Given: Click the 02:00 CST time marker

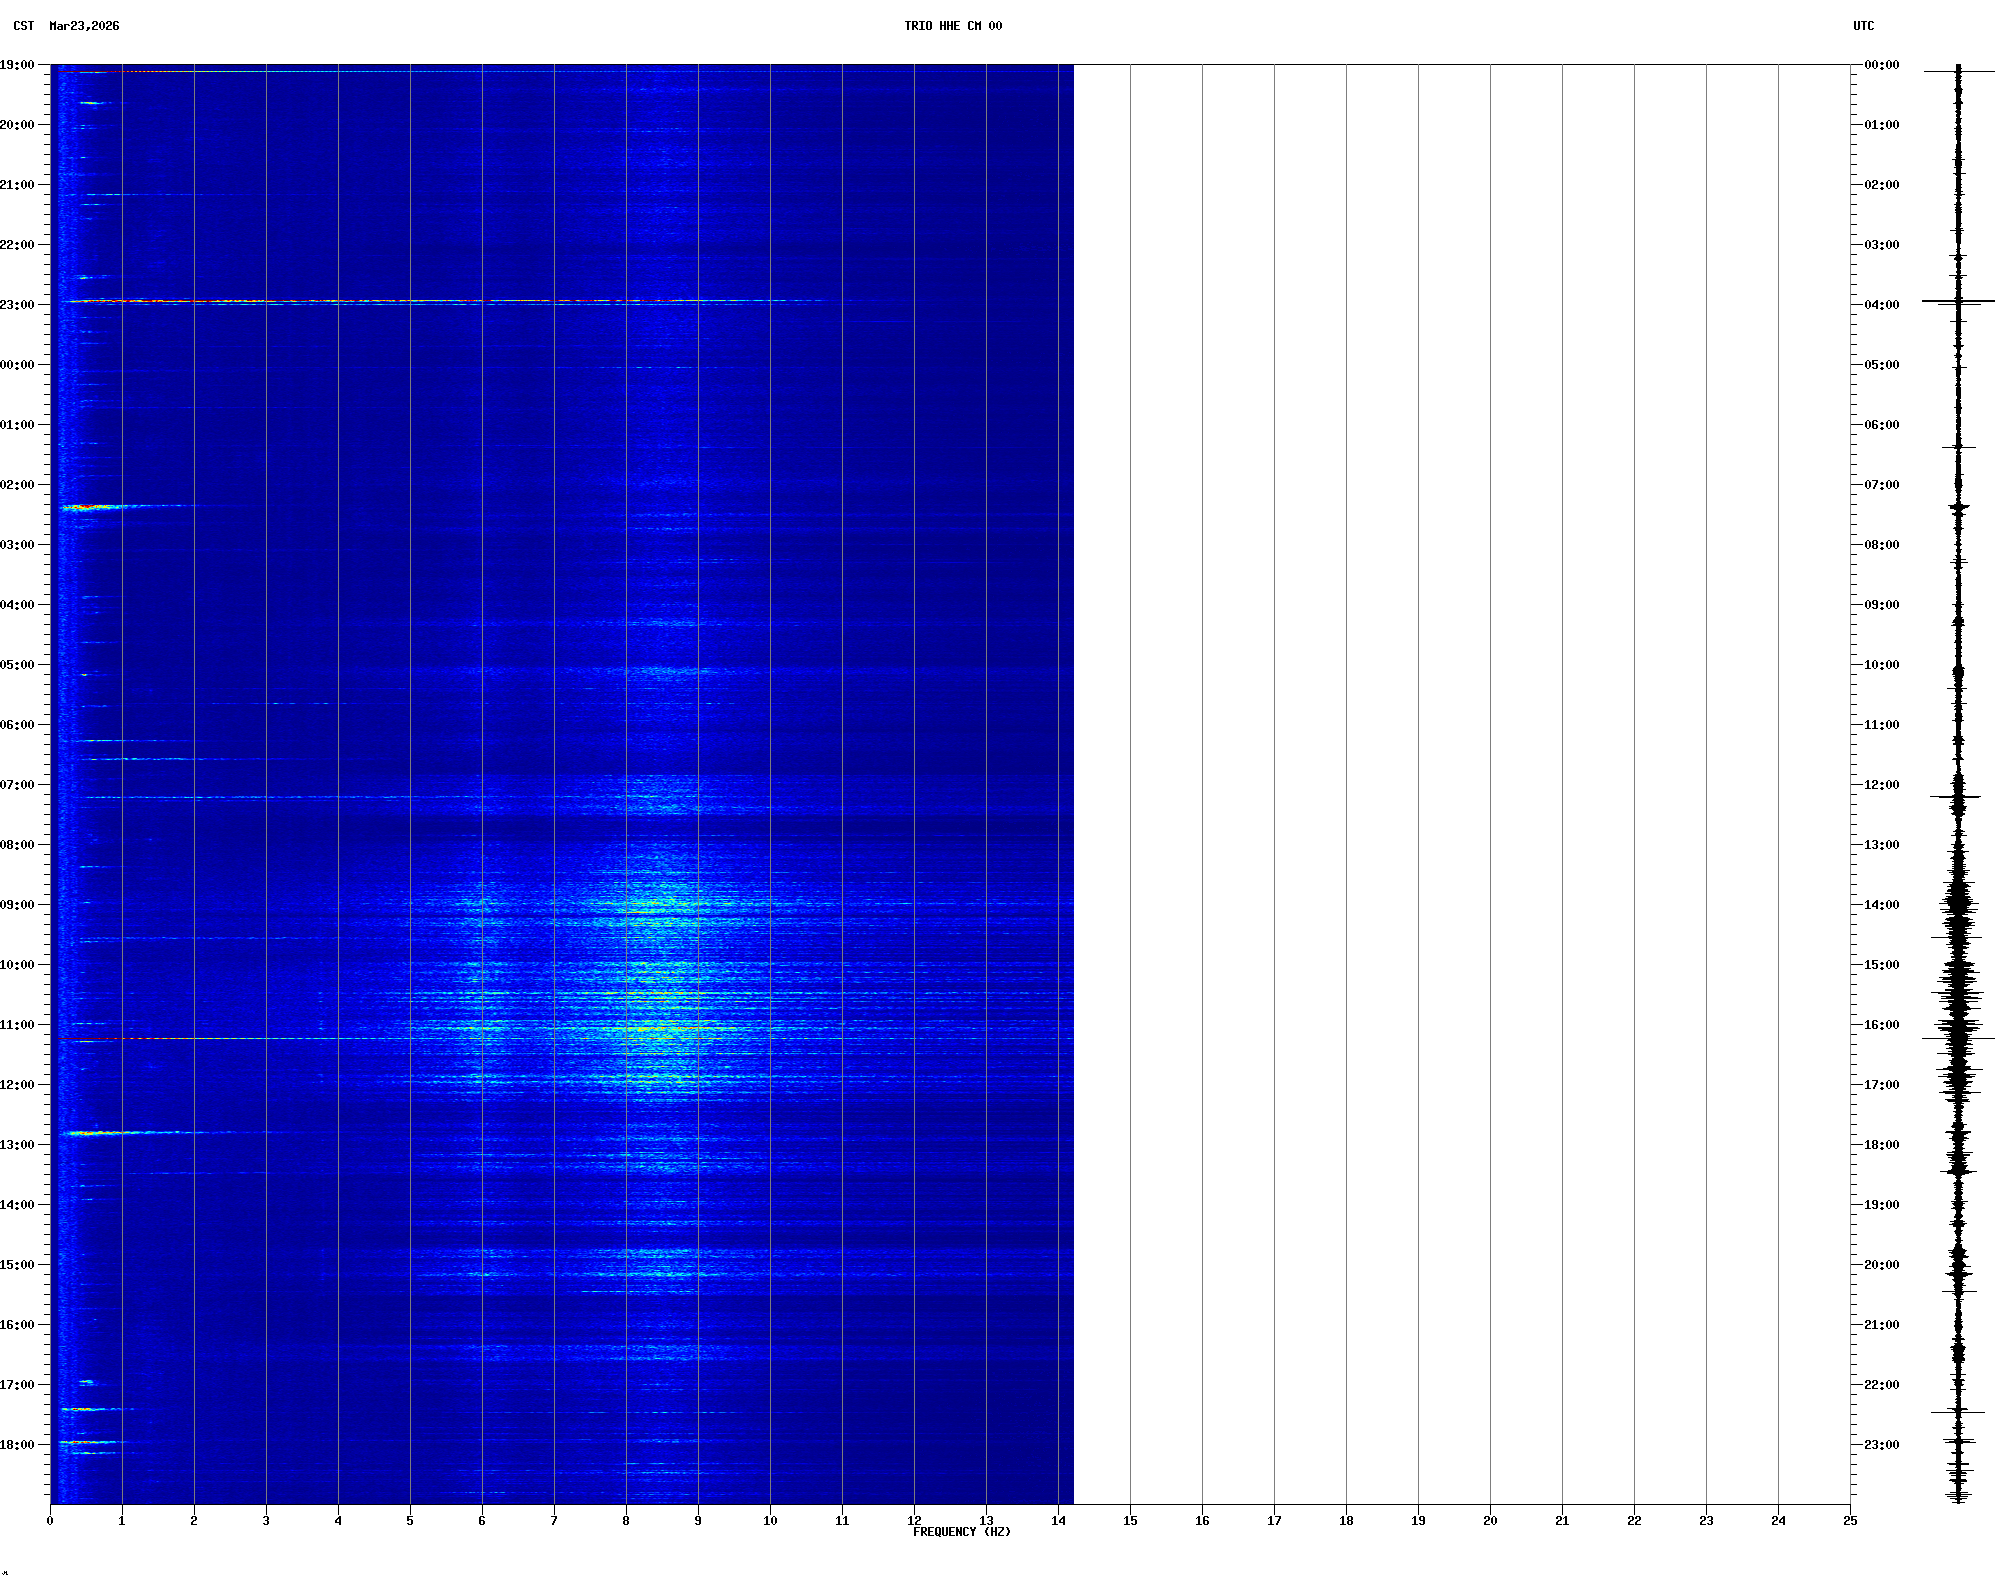Looking at the screenshot, I should click(x=18, y=485).
